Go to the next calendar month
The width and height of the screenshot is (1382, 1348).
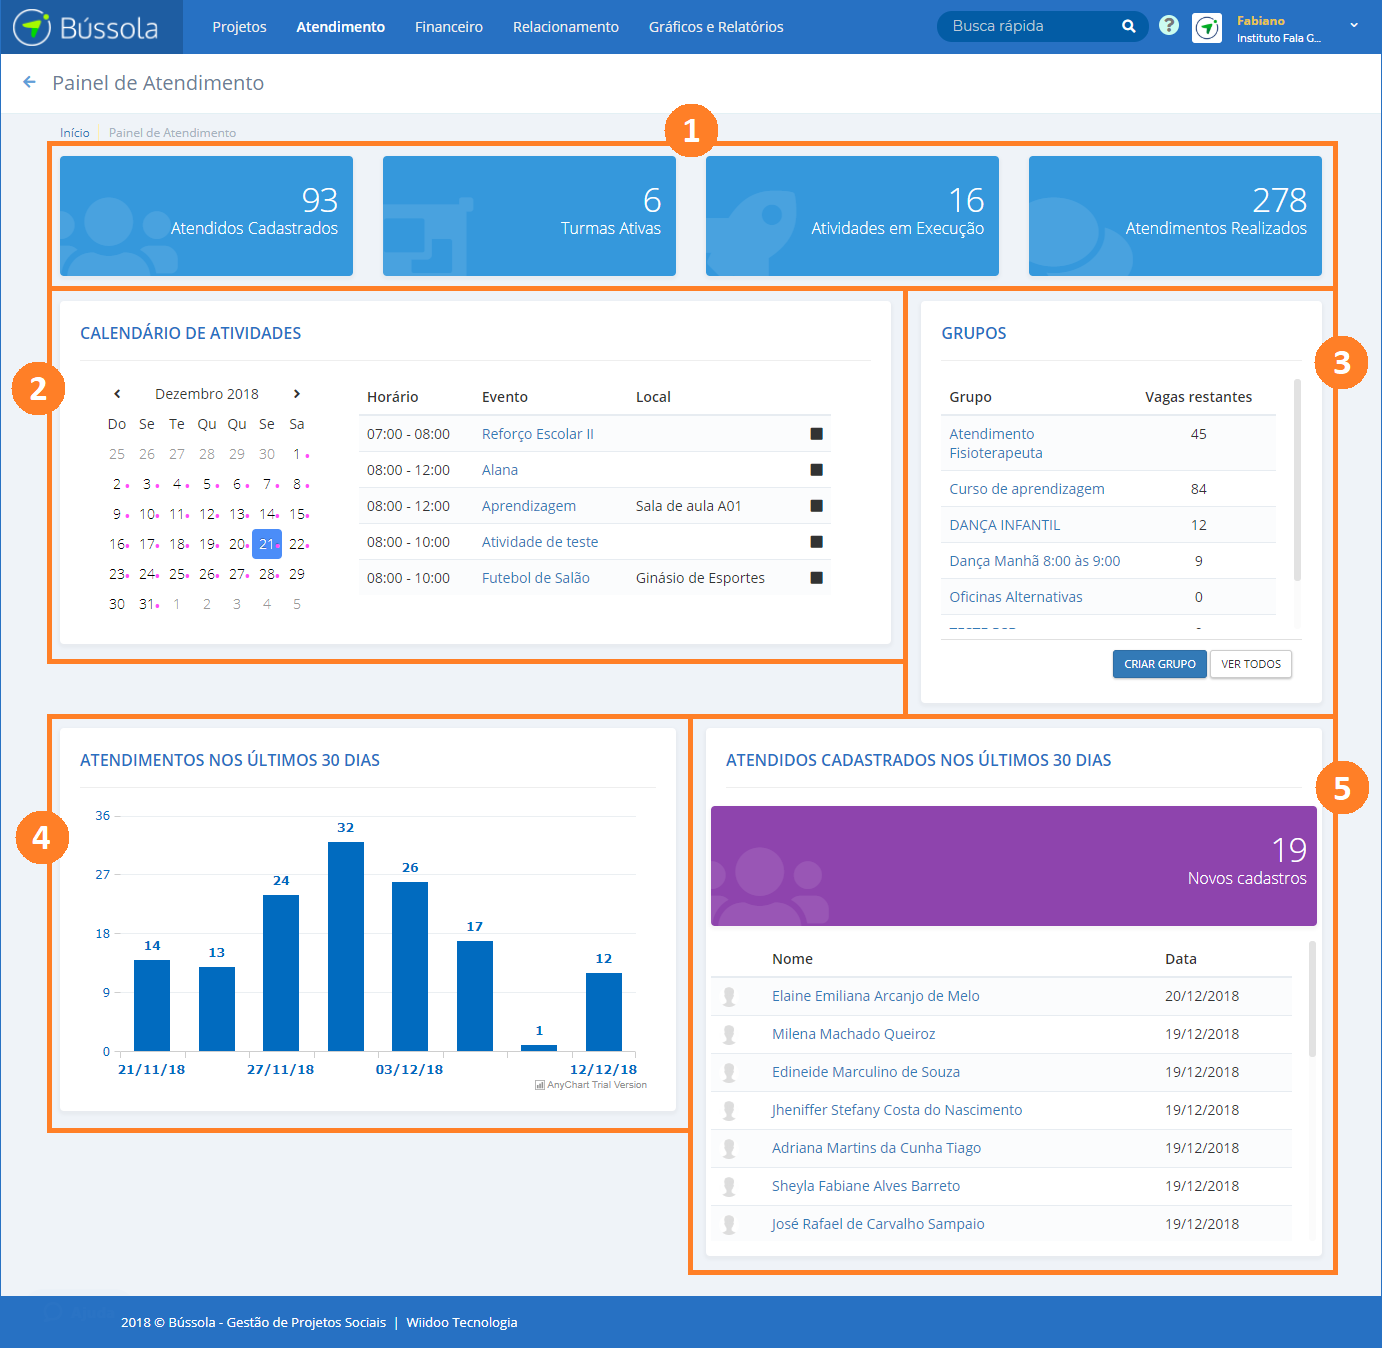click(x=297, y=394)
